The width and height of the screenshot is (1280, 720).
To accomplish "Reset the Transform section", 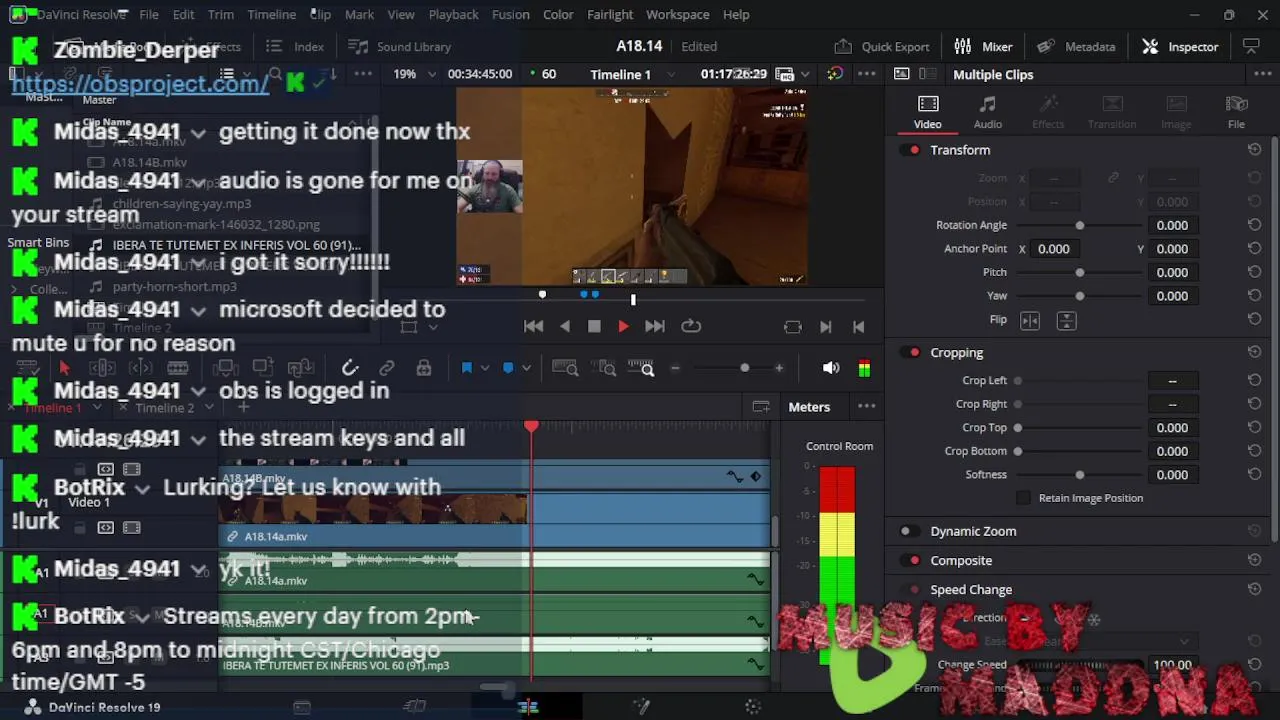I will tap(1254, 150).
